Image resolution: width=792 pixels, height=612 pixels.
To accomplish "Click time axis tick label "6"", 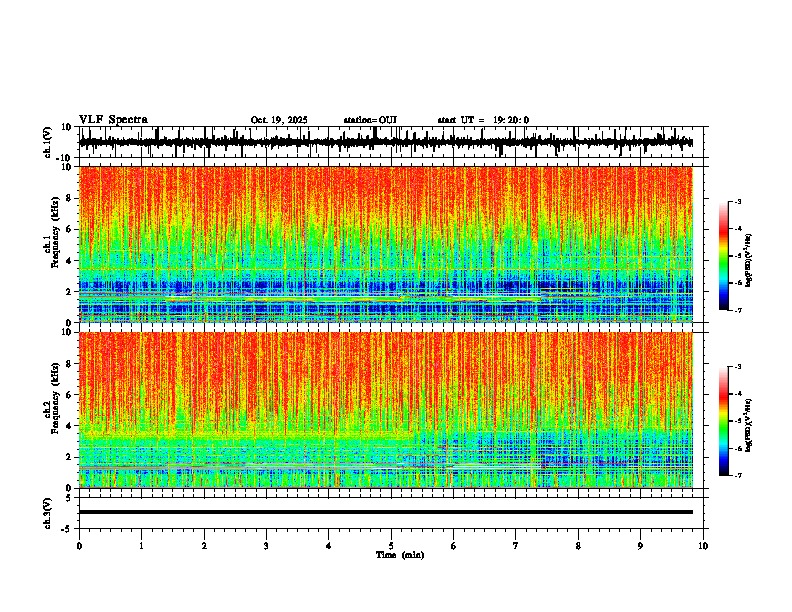I will pos(453,546).
